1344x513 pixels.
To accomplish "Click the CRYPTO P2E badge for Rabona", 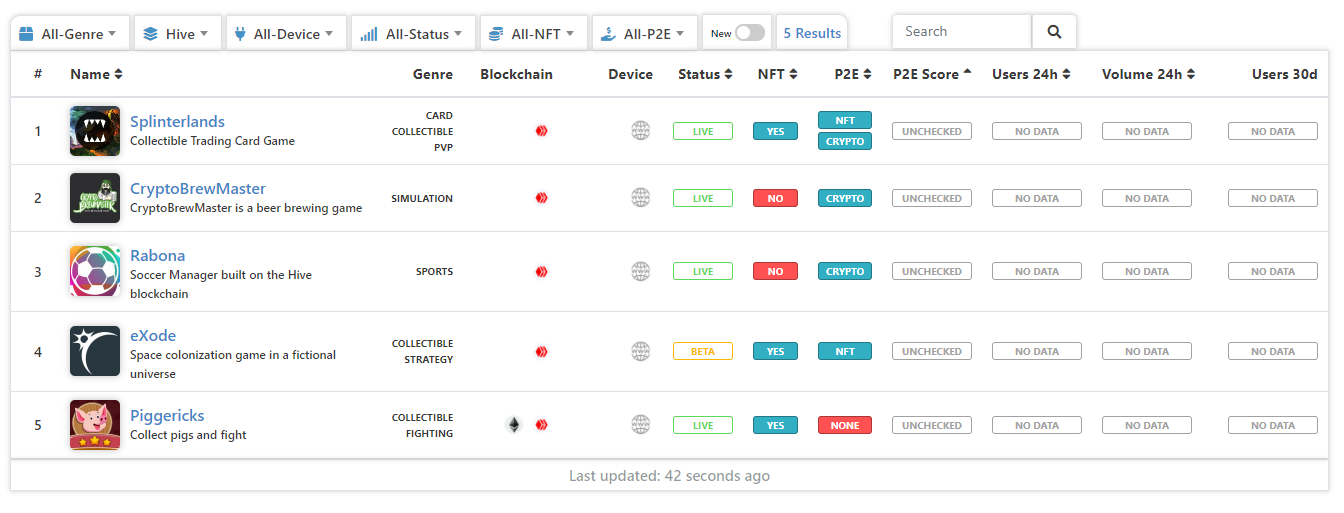I will (x=845, y=271).
